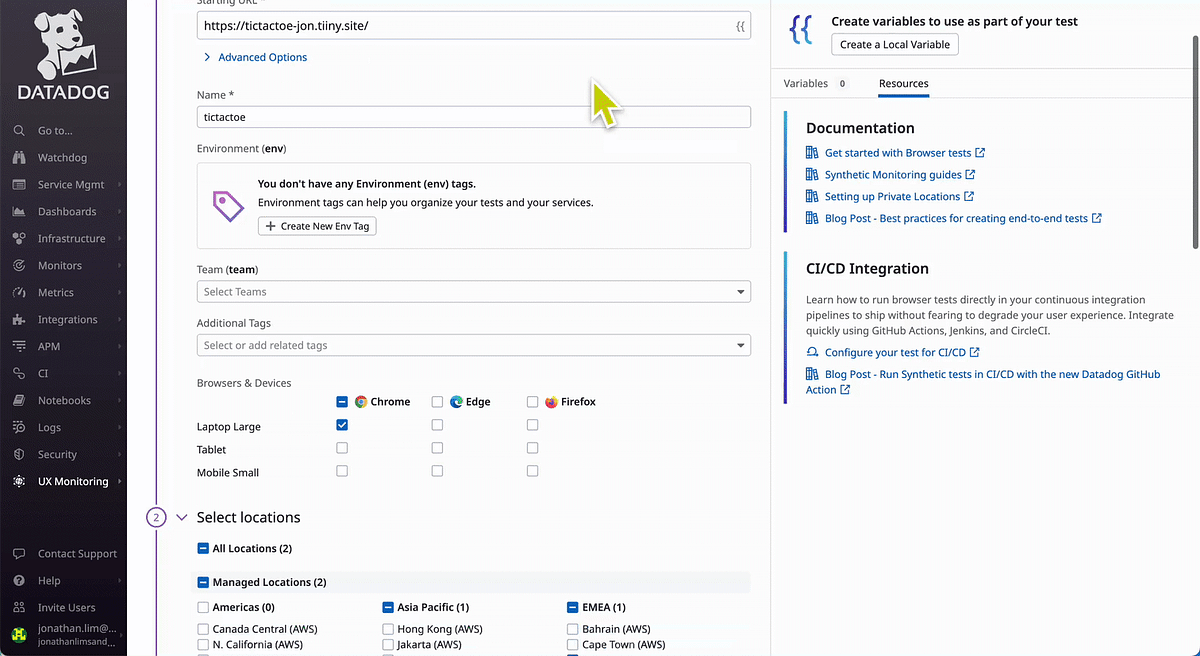Viewport: 1200px width, 656px height.
Task: Click the Notebooks sidebar icon
Action: coord(19,401)
